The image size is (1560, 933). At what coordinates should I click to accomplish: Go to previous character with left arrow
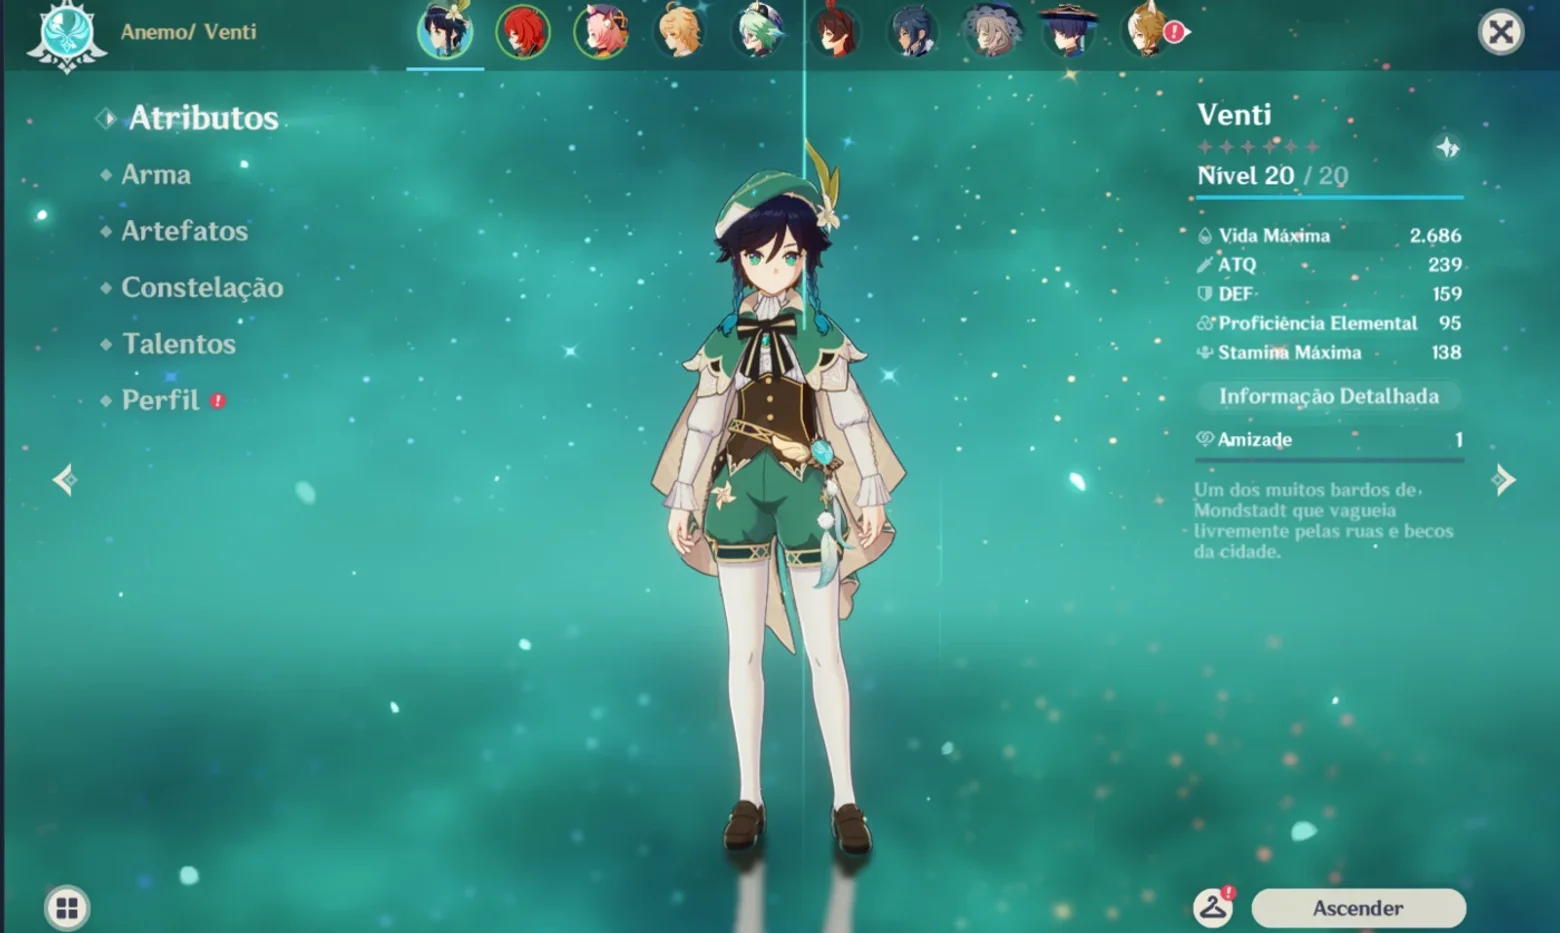click(x=65, y=480)
